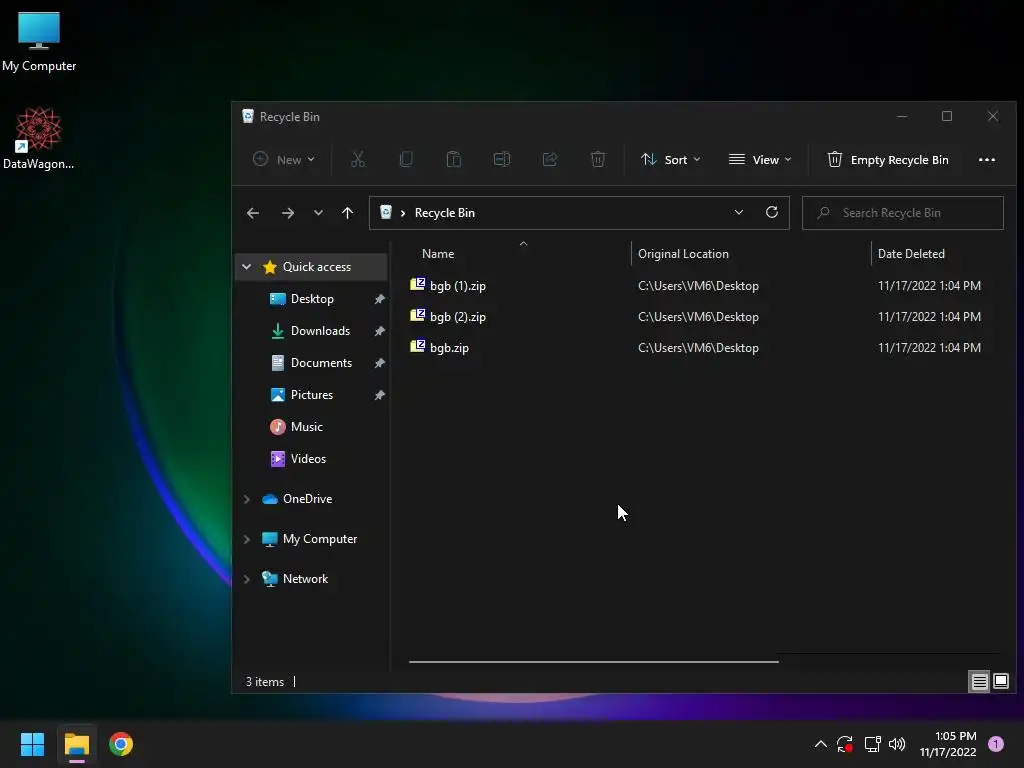1024x768 pixels.
Task: Select the bgb (2).zip file
Action: click(x=458, y=317)
